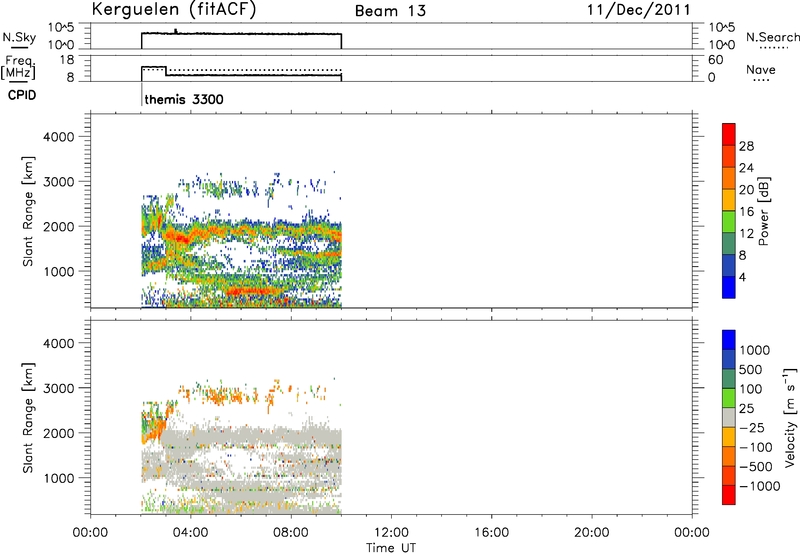This screenshot has width=800, height=554.
Task: Click '1000' on the velocity plot range axis
Action: (59, 478)
